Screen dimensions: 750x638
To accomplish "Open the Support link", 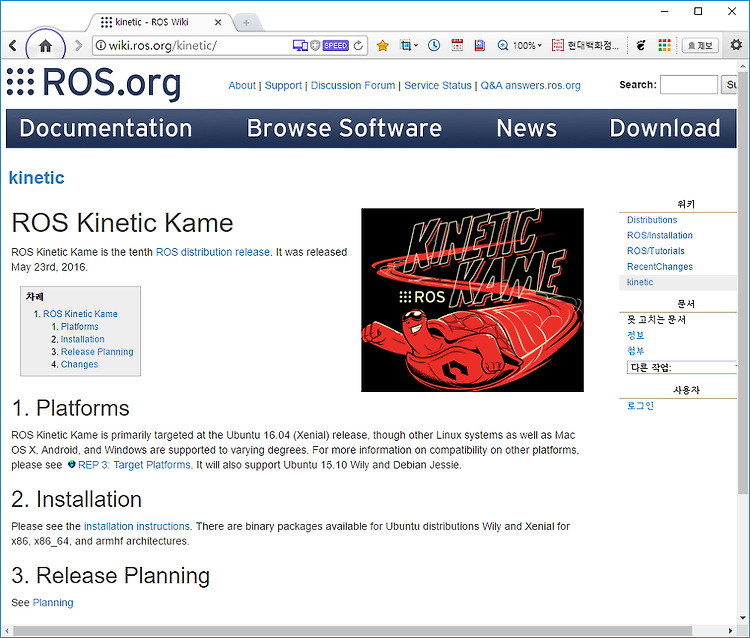I will coord(283,85).
